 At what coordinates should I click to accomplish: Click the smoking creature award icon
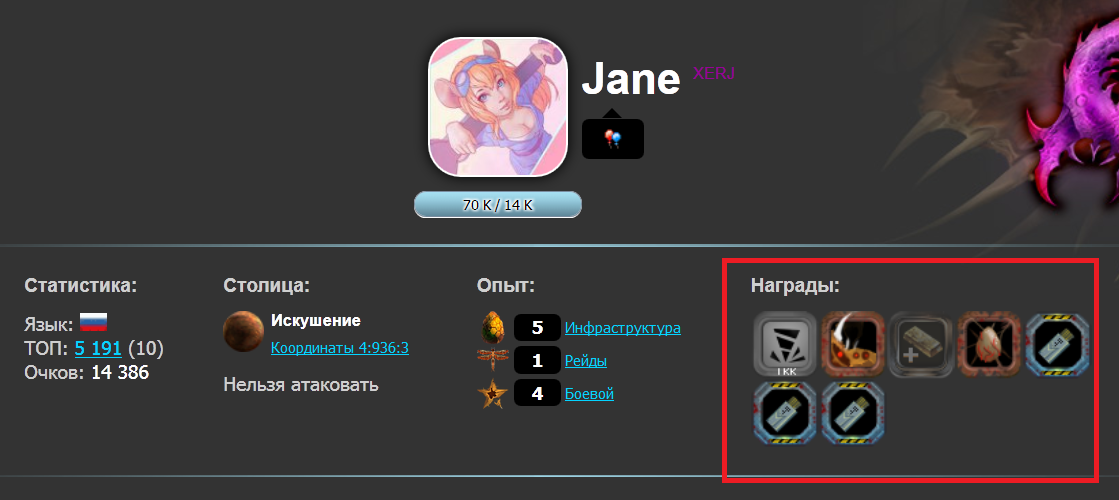click(853, 344)
